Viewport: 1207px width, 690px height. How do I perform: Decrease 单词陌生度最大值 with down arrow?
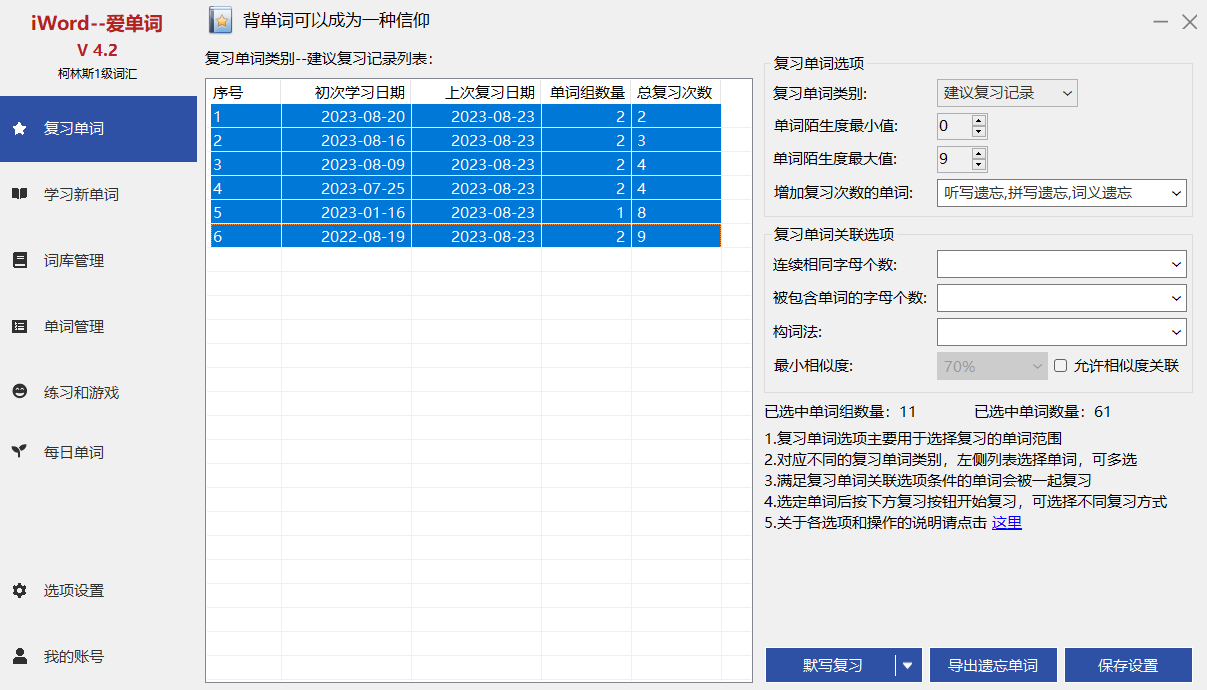click(x=978, y=165)
